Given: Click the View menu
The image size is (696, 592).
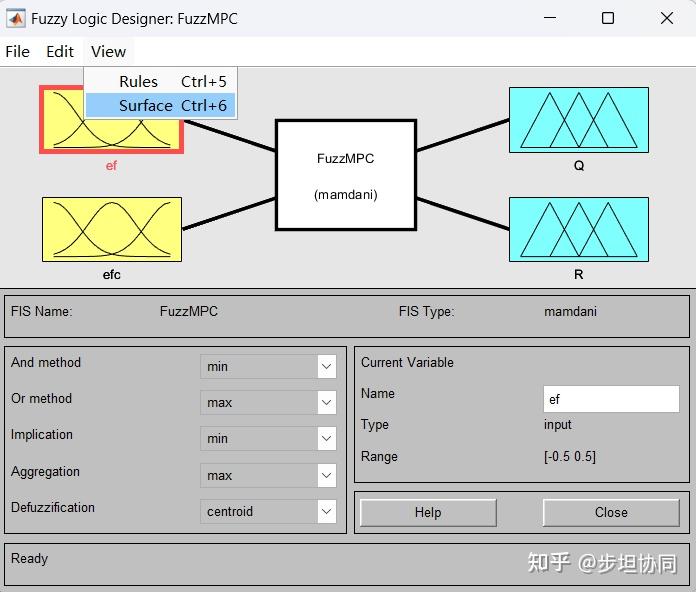Looking at the screenshot, I should click(x=108, y=51).
